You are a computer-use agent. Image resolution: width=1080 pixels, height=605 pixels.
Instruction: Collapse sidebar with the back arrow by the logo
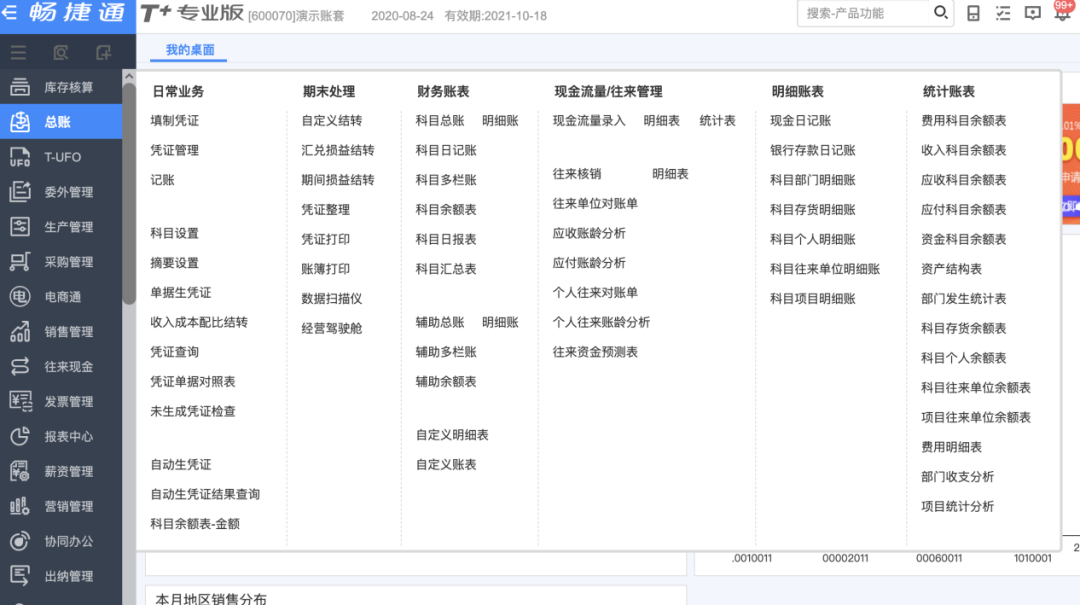tap(10, 13)
